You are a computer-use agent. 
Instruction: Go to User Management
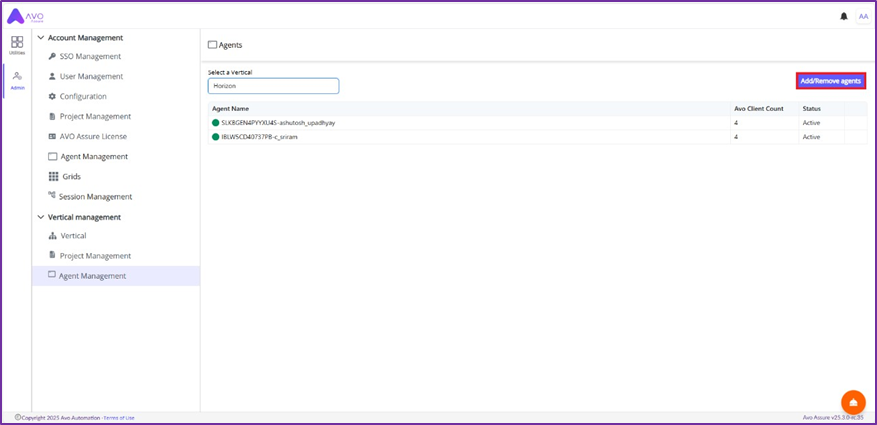point(91,77)
